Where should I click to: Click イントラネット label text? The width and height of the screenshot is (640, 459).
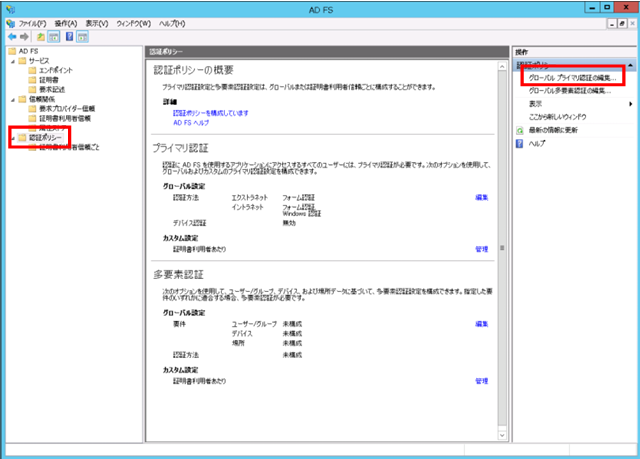pos(248,207)
